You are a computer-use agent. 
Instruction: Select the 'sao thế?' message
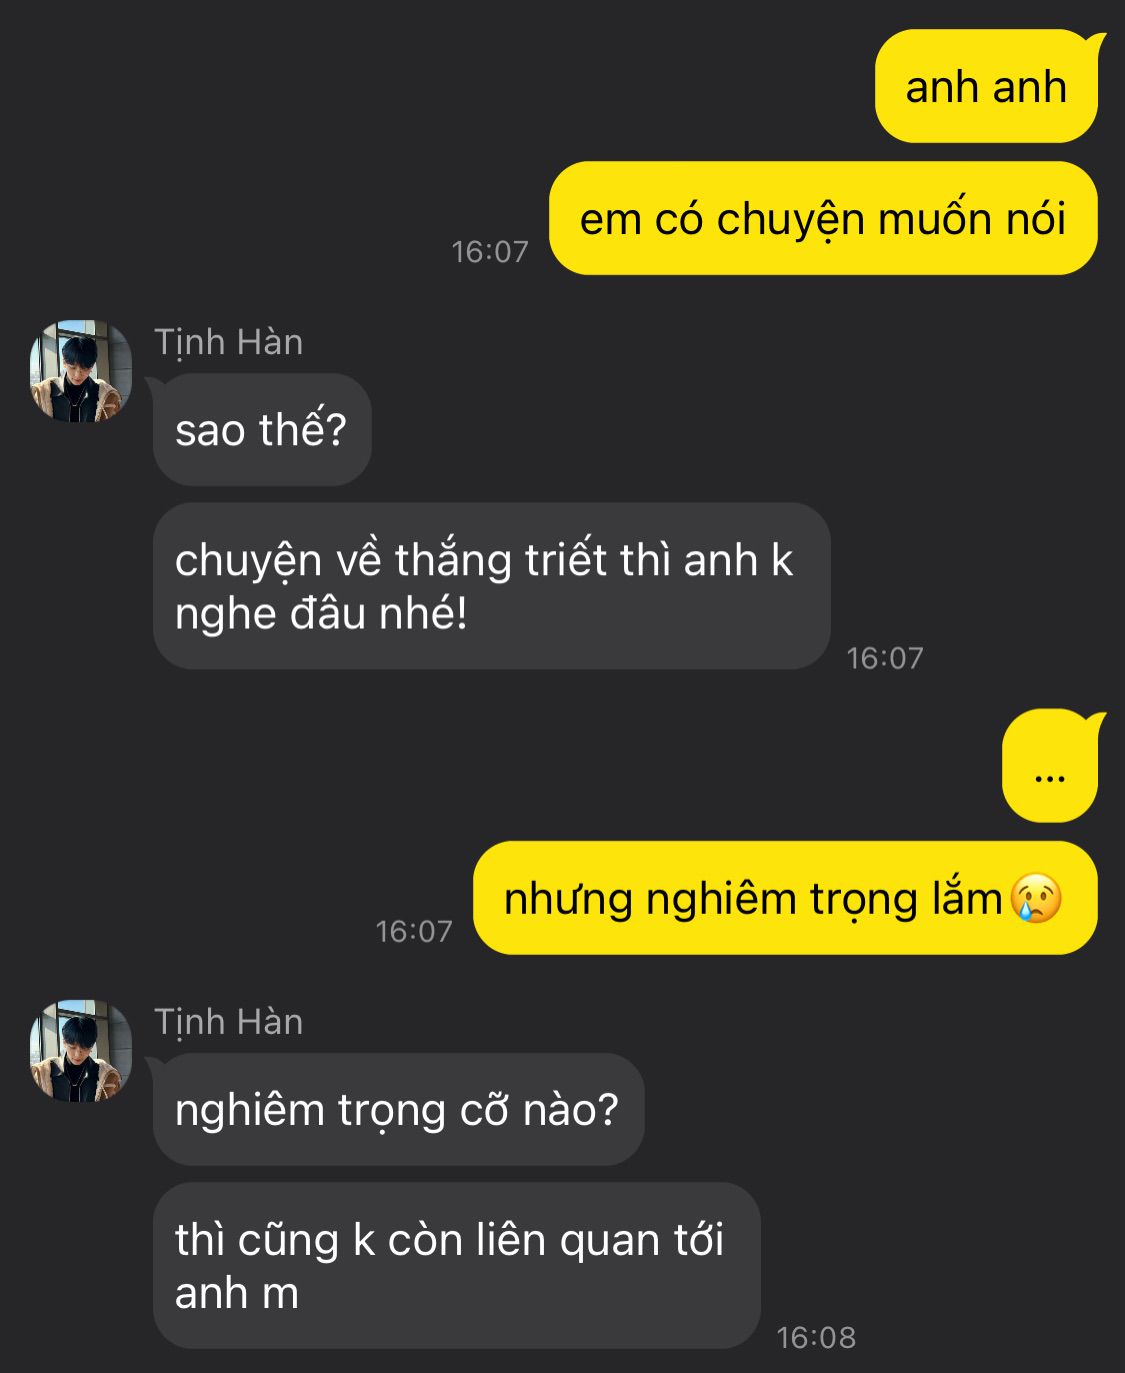point(261,430)
